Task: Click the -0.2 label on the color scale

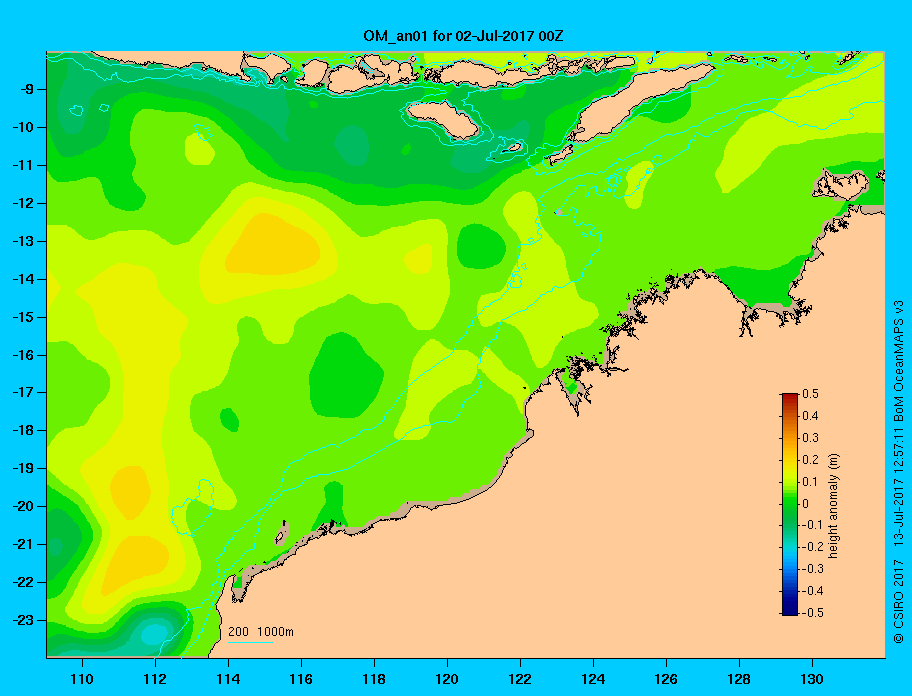Action: [x=812, y=547]
